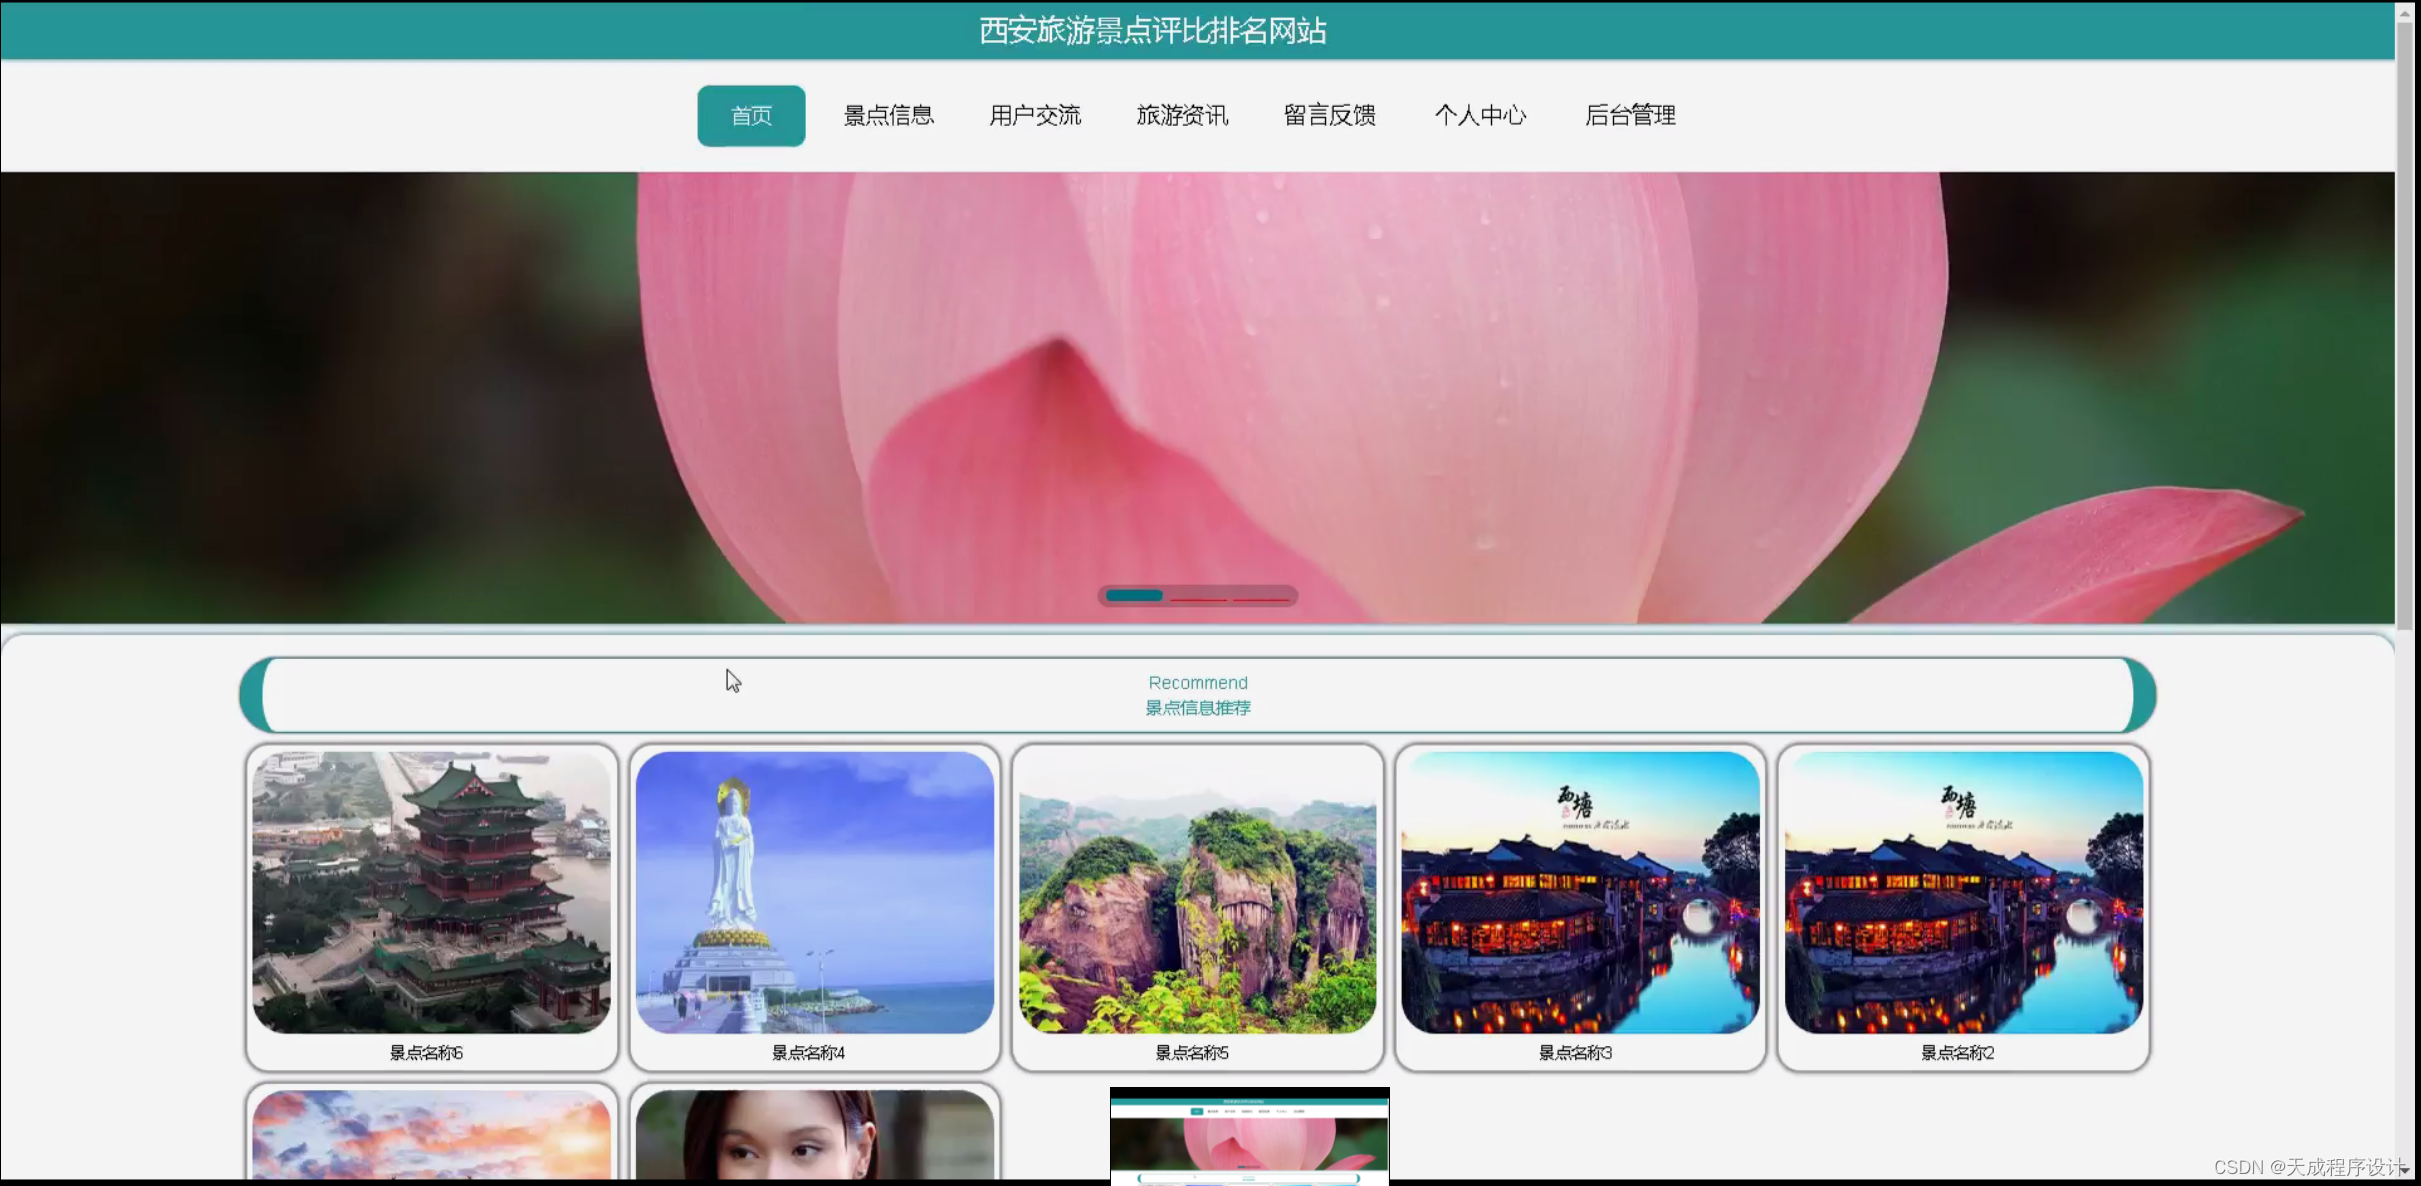
Task: Visit the 个人中心 personal center
Action: (x=1481, y=115)
